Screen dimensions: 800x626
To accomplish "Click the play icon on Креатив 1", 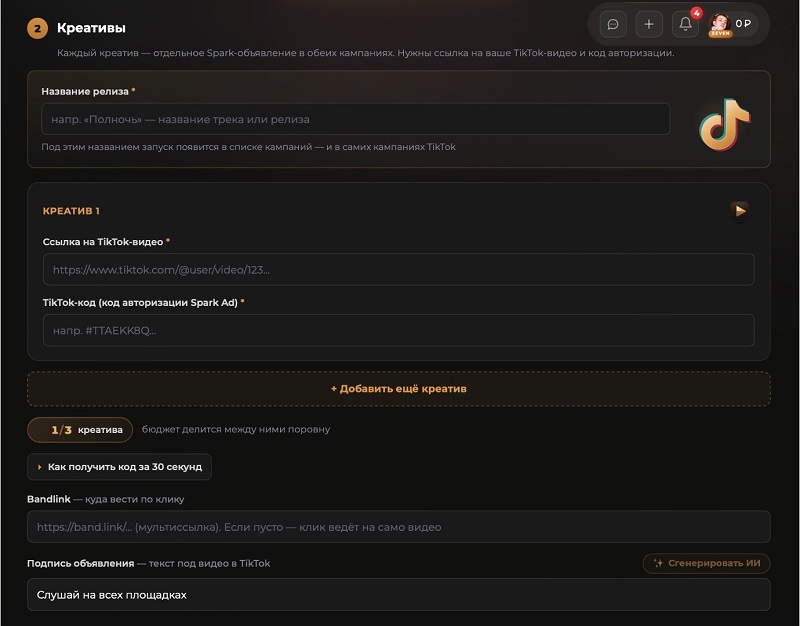I will 740,211.
